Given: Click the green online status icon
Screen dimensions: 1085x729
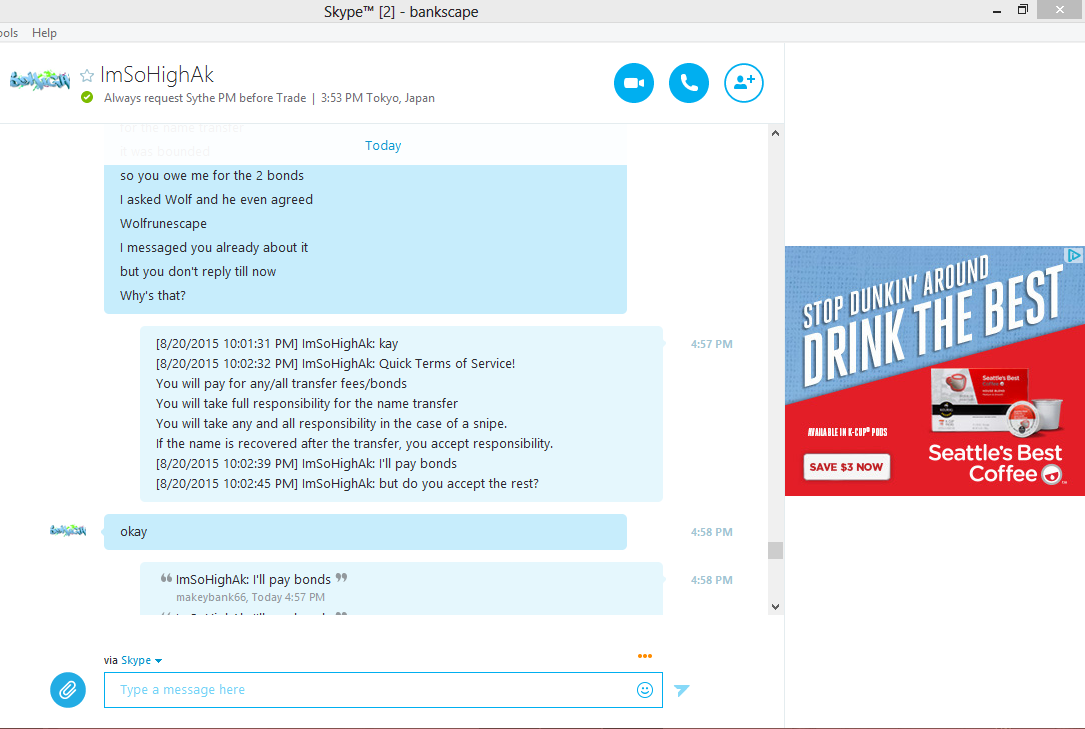Looking at the screenshot, I should [87, 98].
